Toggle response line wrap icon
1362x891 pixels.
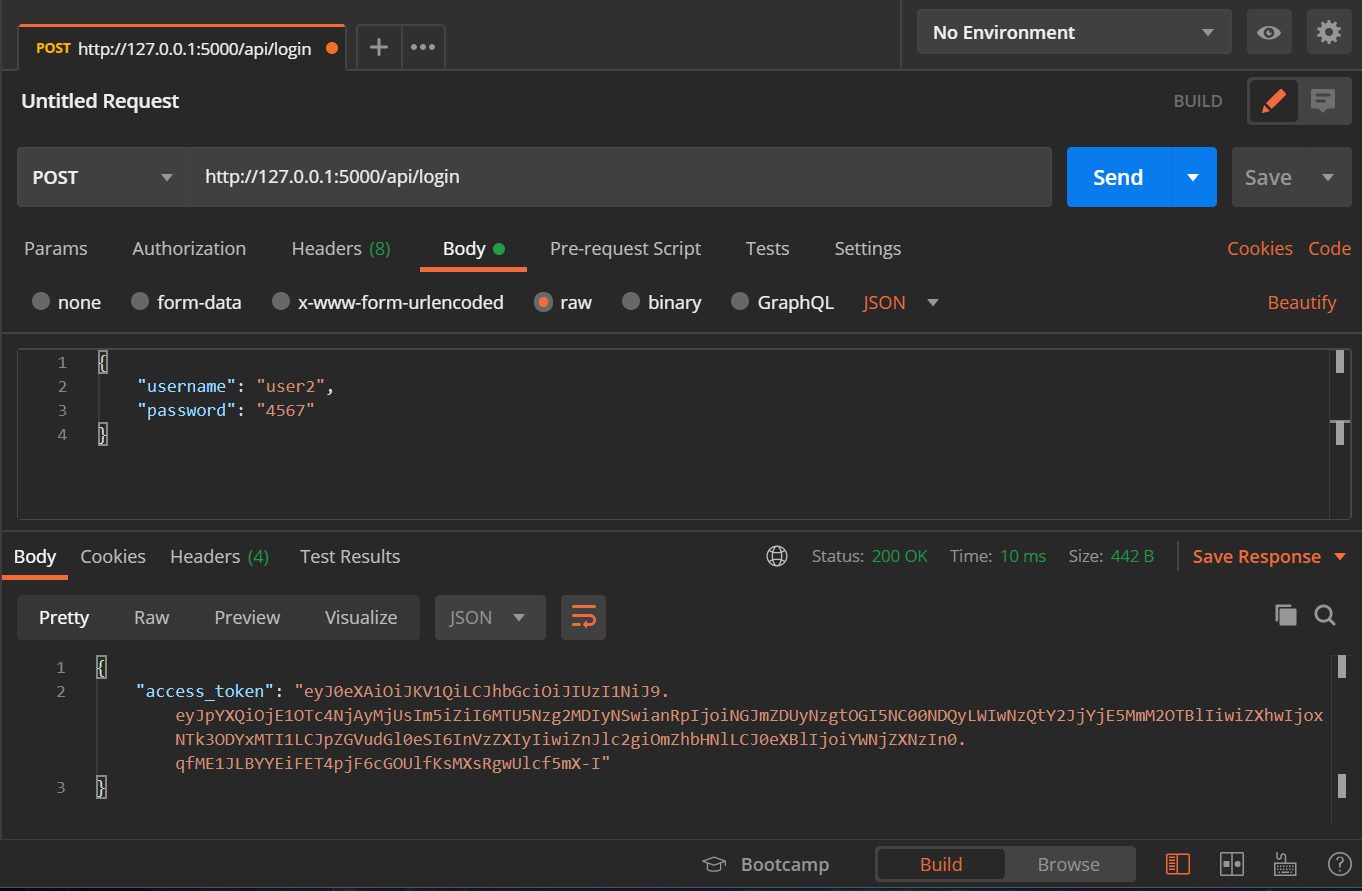point(583,617)
